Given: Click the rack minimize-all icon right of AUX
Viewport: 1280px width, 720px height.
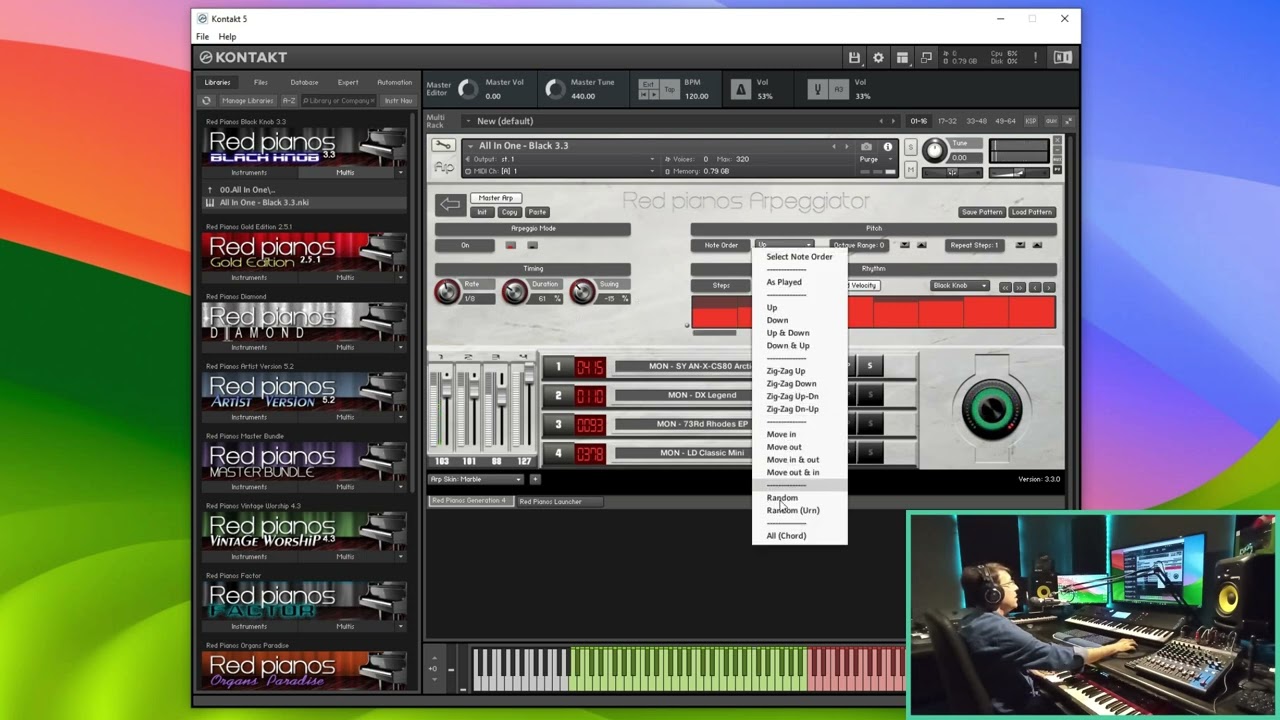Looking at the screenshot, I should [1068, 121].
